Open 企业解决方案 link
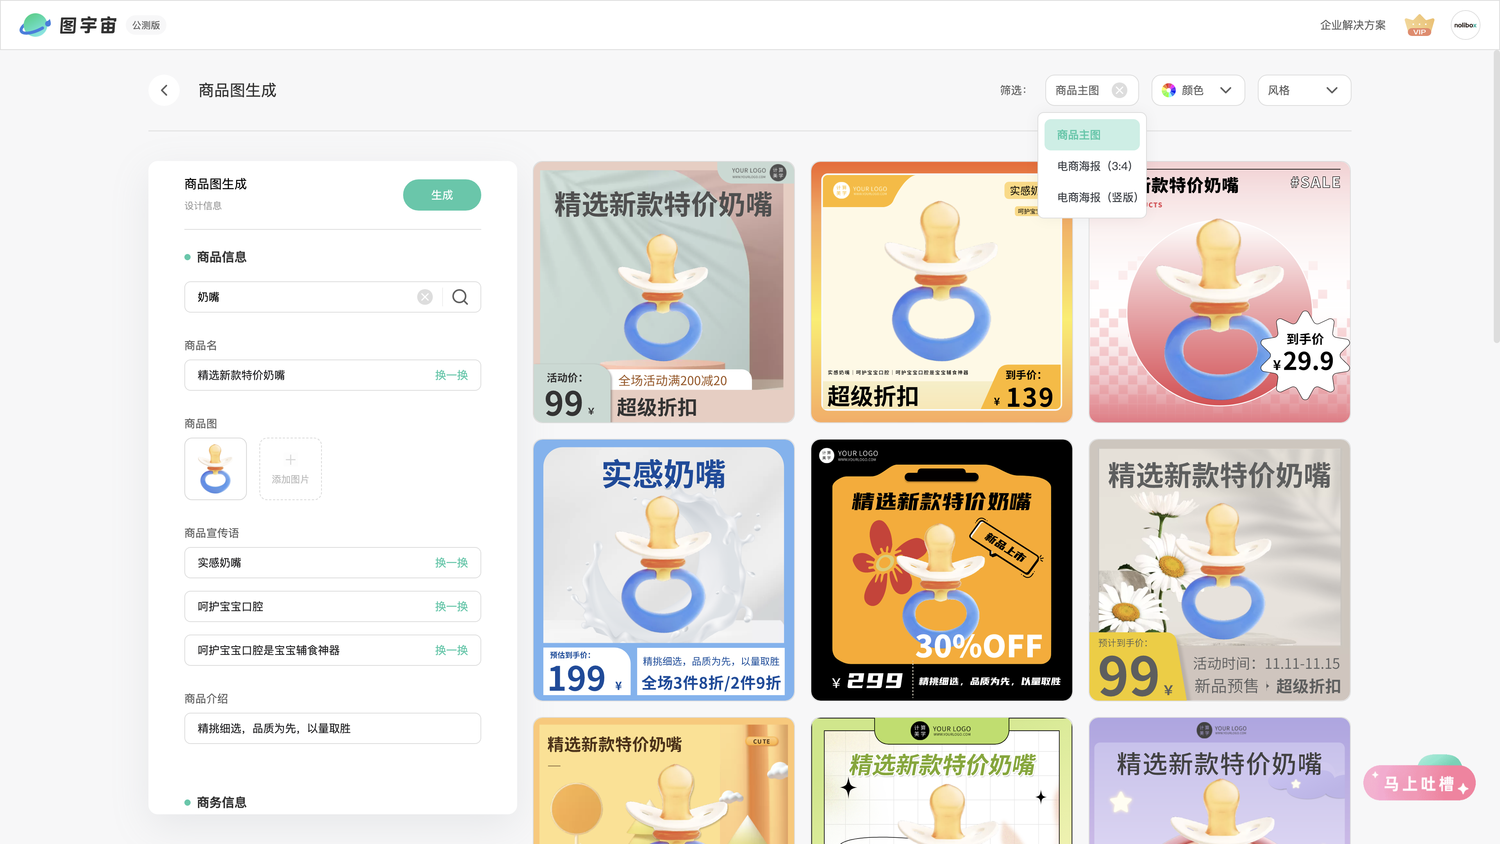The width and height of the screenshot is (1500, 844). pyautogui.click(x=1352, y=25)
